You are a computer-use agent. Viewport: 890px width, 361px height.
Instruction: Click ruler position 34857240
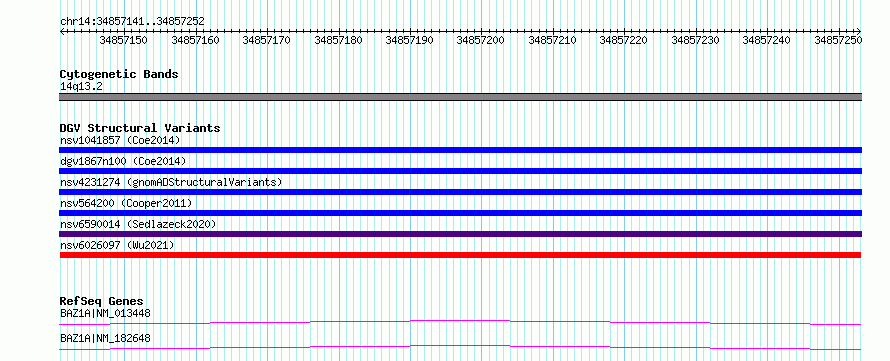point(766,40)
